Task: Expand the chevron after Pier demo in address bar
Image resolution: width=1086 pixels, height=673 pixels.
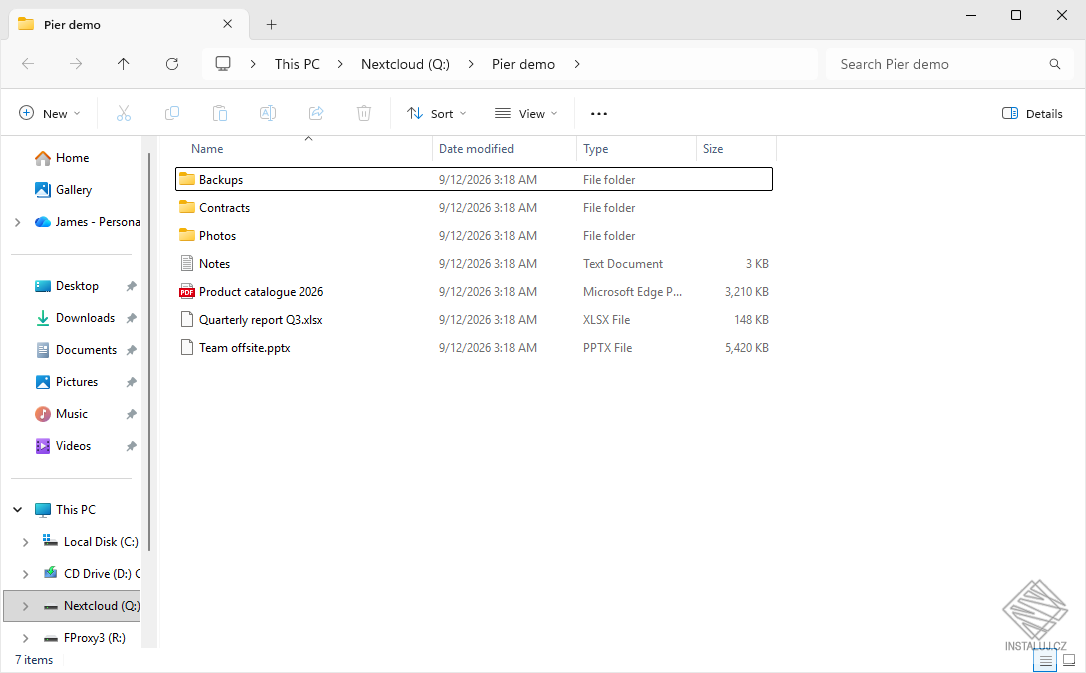Action: tap(577, 64)
